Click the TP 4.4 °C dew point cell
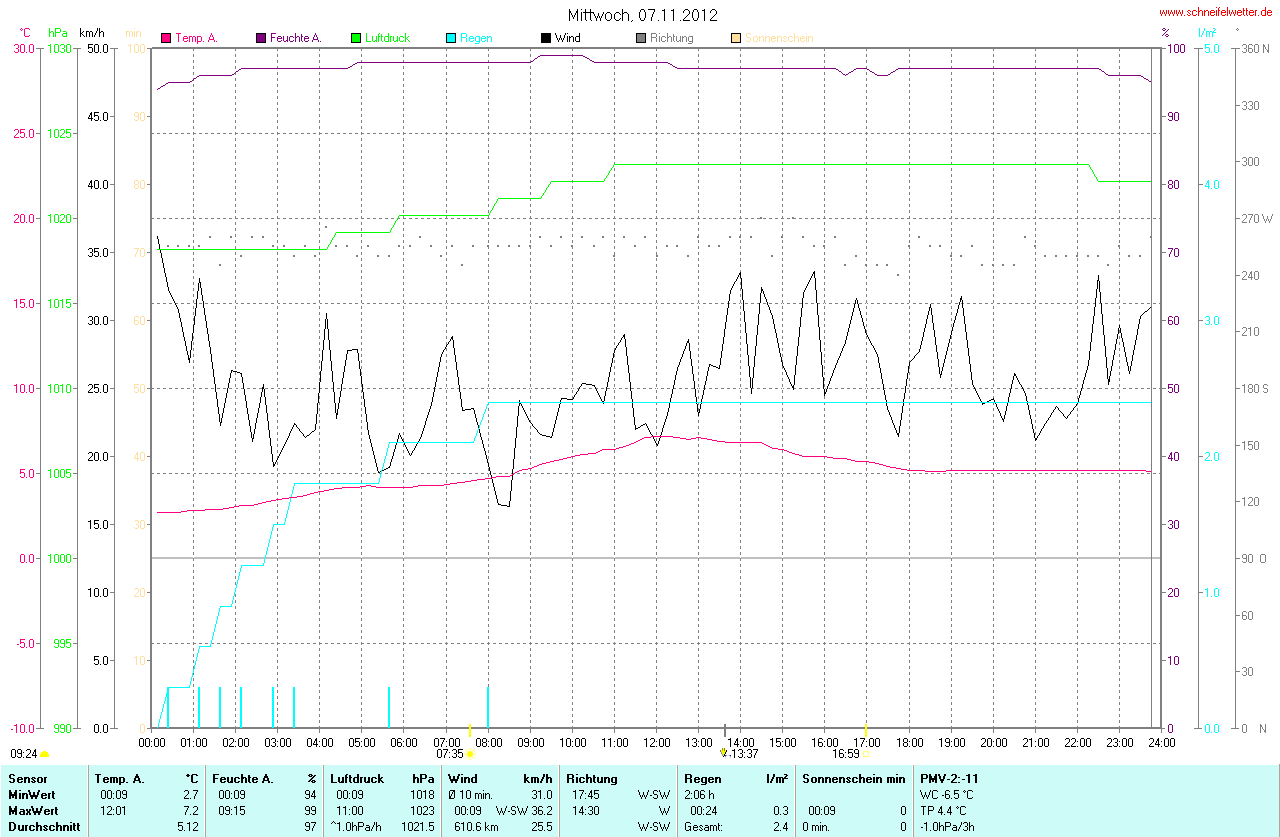The height and width of the screenshot is (837, 1280). point(943,810)
